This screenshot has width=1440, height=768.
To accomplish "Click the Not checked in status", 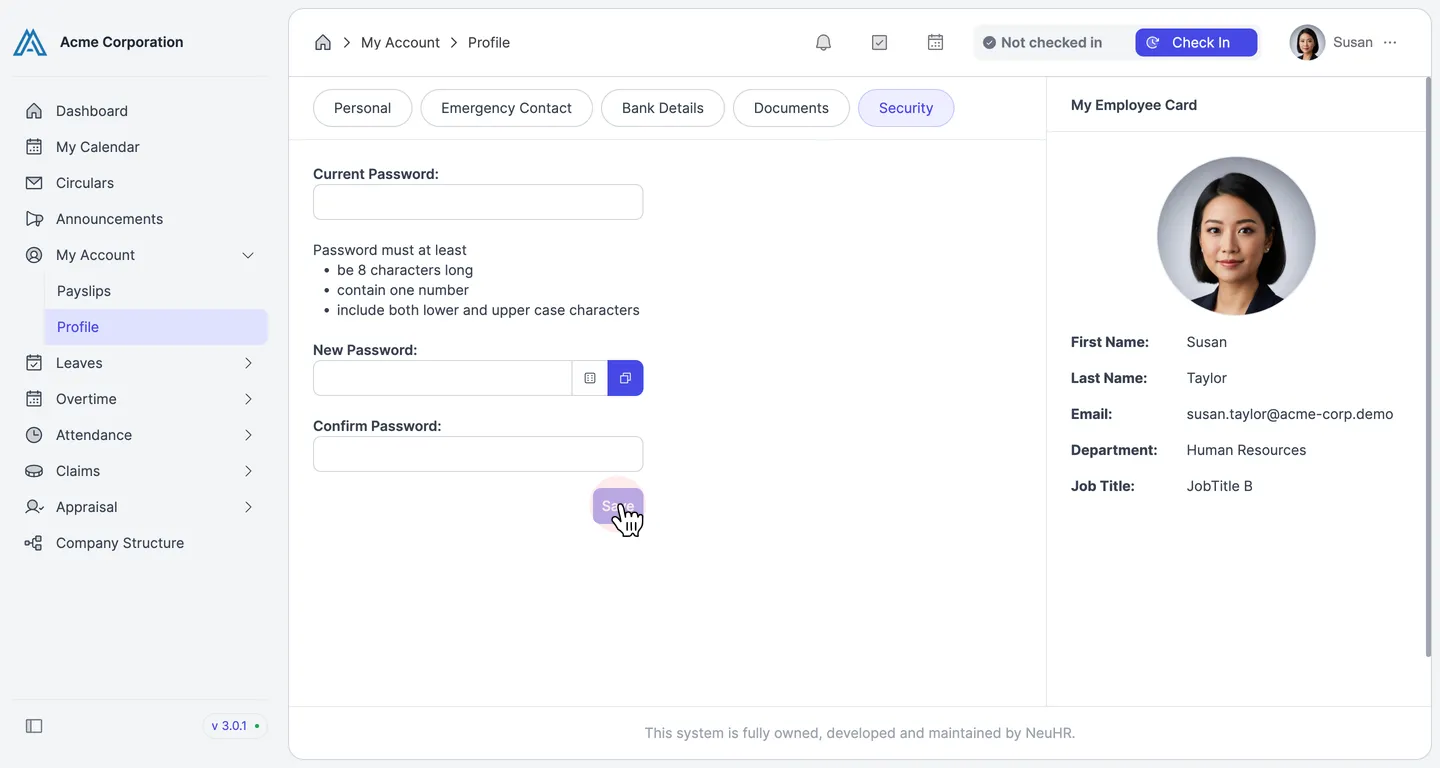I will 1042,42.
